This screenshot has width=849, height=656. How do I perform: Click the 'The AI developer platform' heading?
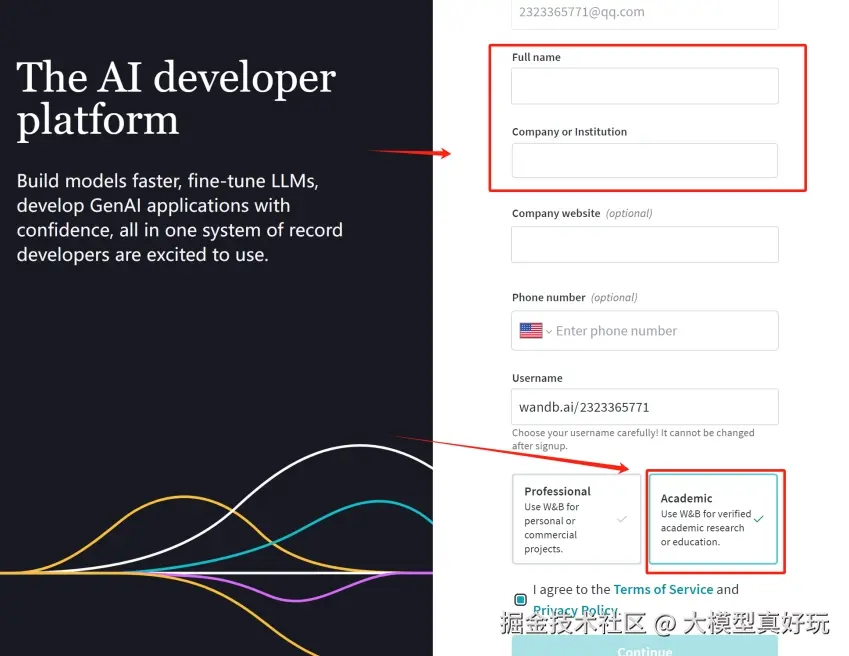(176, 99)
